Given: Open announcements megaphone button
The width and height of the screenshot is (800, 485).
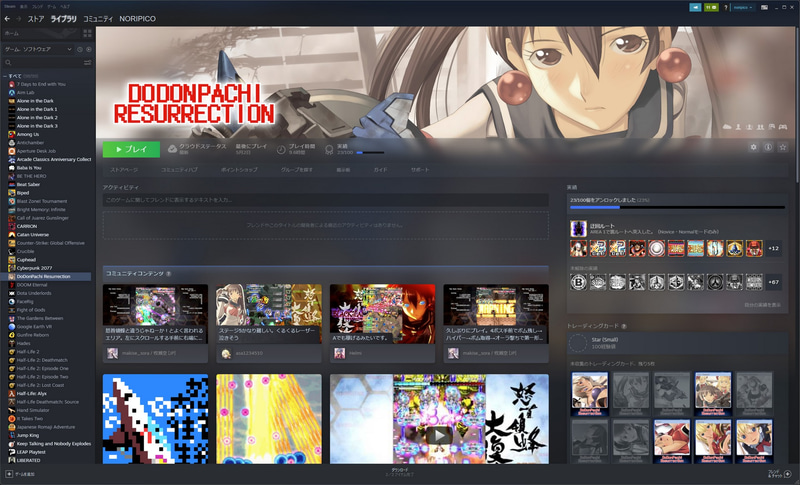Looking at the screenshot, I should click(x=695, y=7).
